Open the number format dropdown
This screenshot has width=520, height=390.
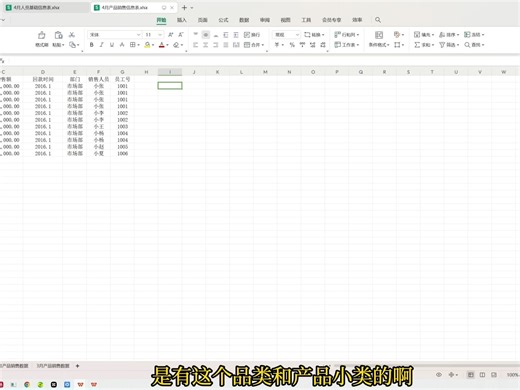(x=297, y=35)
